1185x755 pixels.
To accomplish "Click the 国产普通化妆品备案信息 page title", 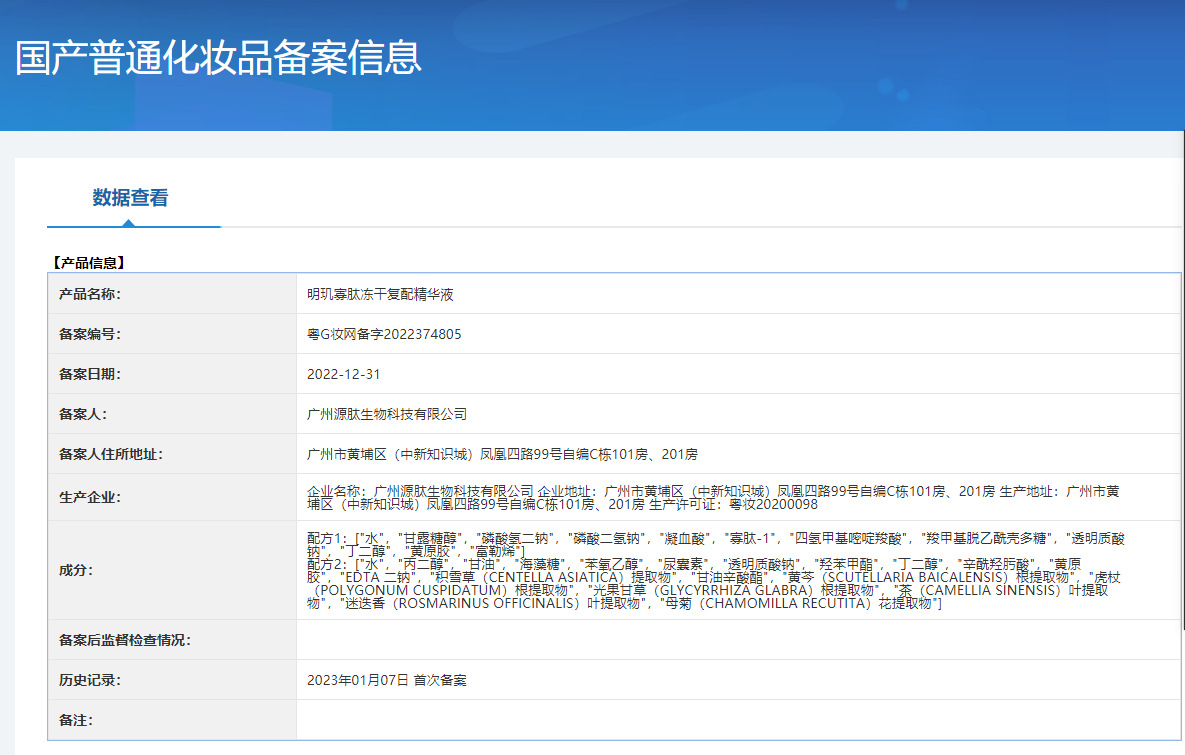I will [218, 58].
